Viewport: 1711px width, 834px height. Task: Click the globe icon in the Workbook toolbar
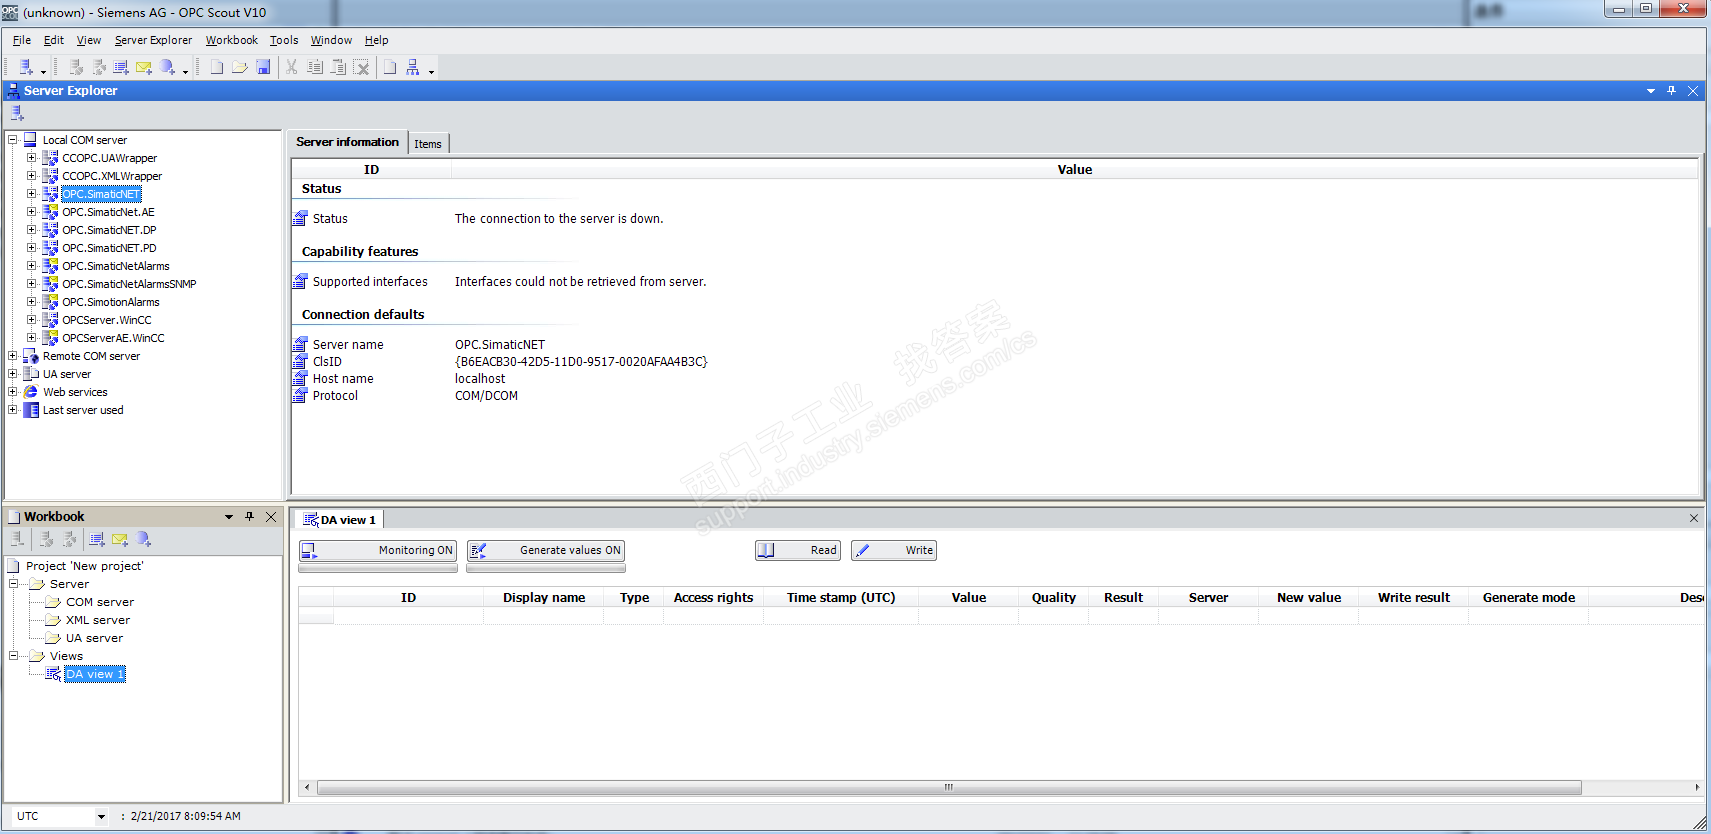click(x=144, y=539)
